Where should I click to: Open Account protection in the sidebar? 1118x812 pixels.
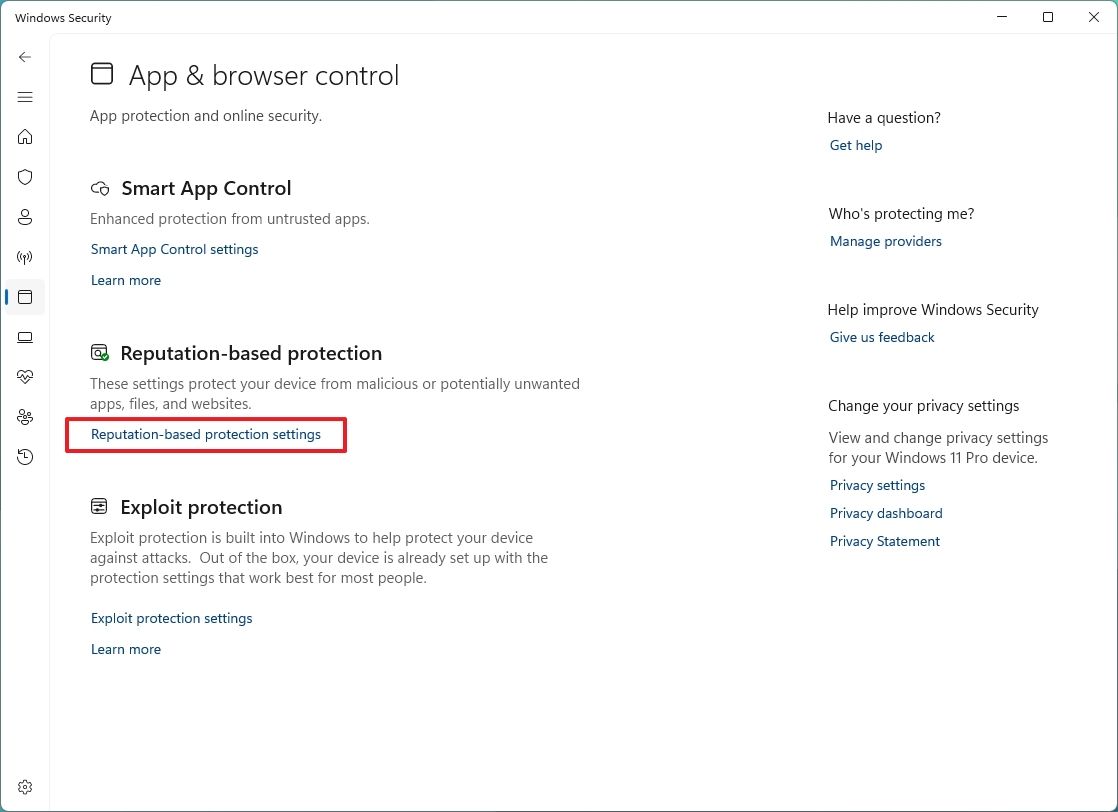pyautogui.click(x=25, y=217)
